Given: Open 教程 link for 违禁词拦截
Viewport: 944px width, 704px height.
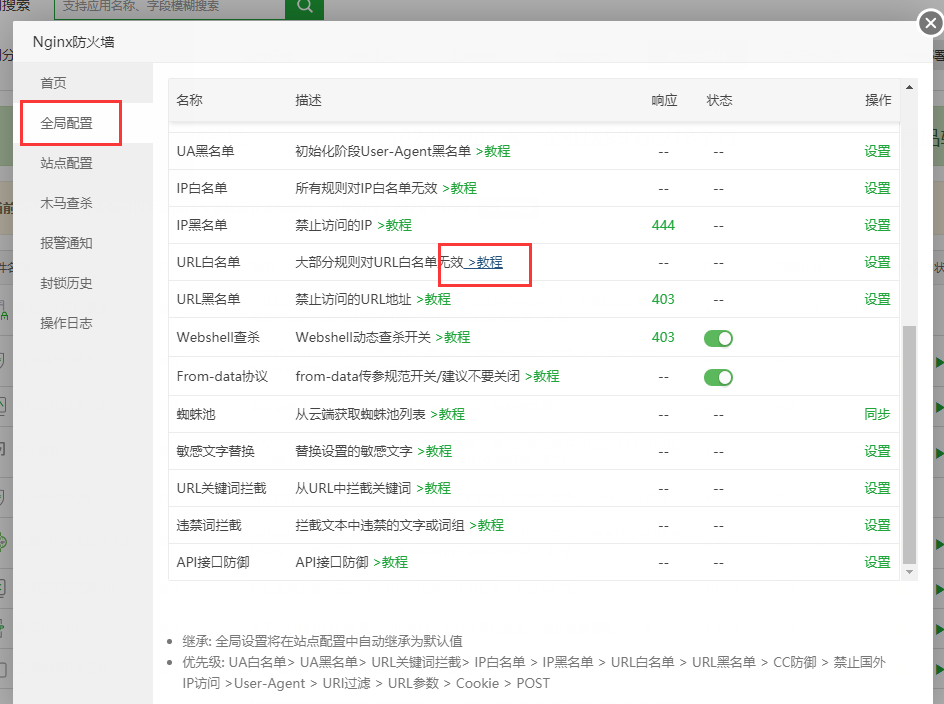Looking at the screenshot, I should click(x=486, y=525).
